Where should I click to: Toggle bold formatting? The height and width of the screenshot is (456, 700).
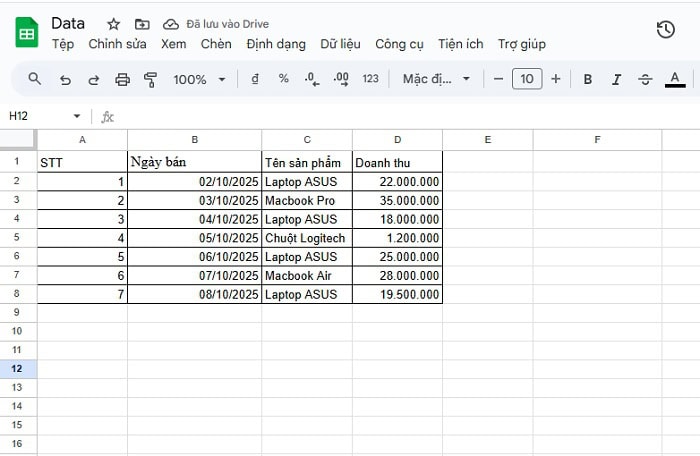click(588, 79)
